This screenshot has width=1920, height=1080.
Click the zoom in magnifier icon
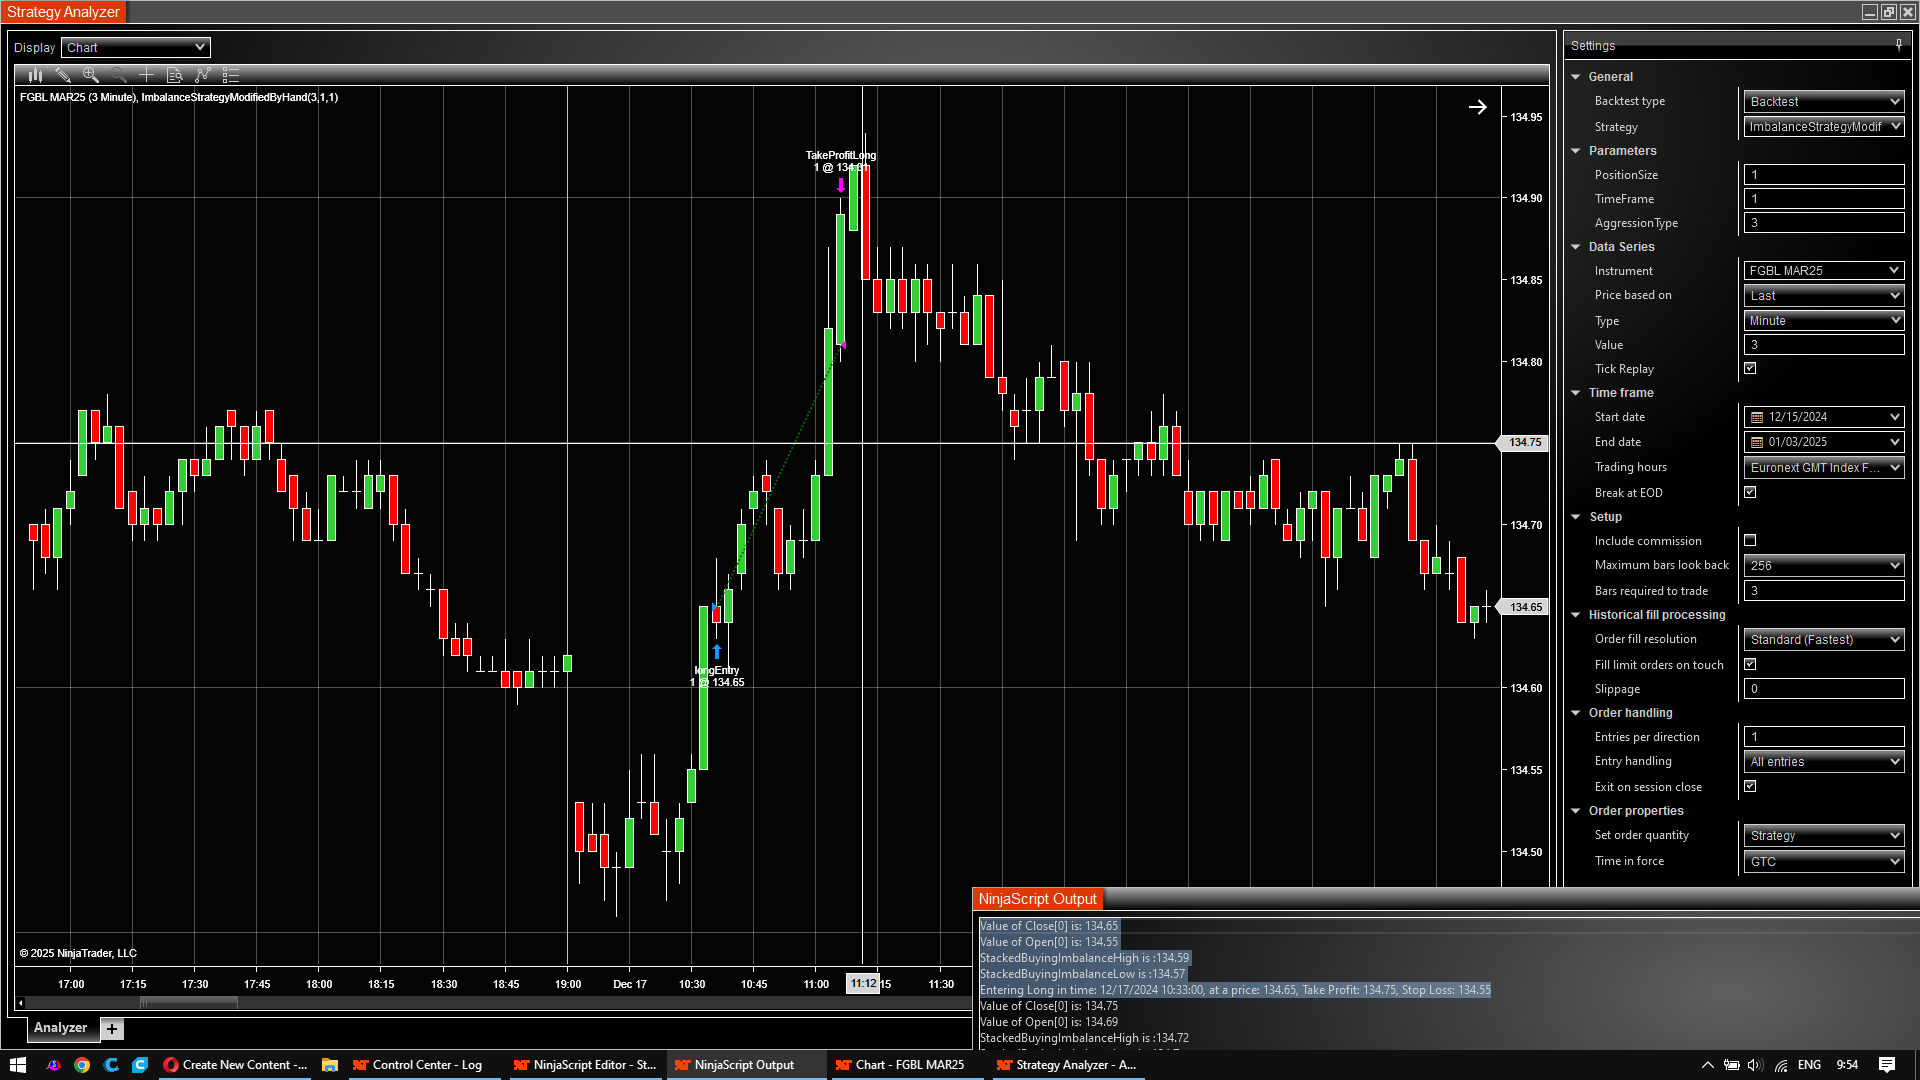(91, 75)
